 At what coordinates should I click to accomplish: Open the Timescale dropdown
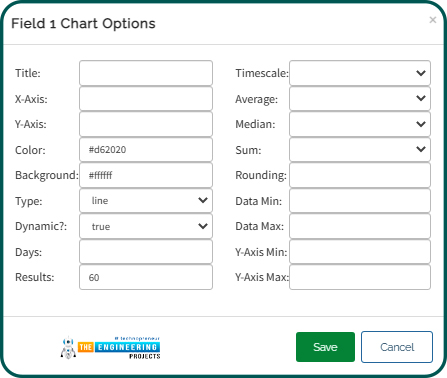(360, 73)
